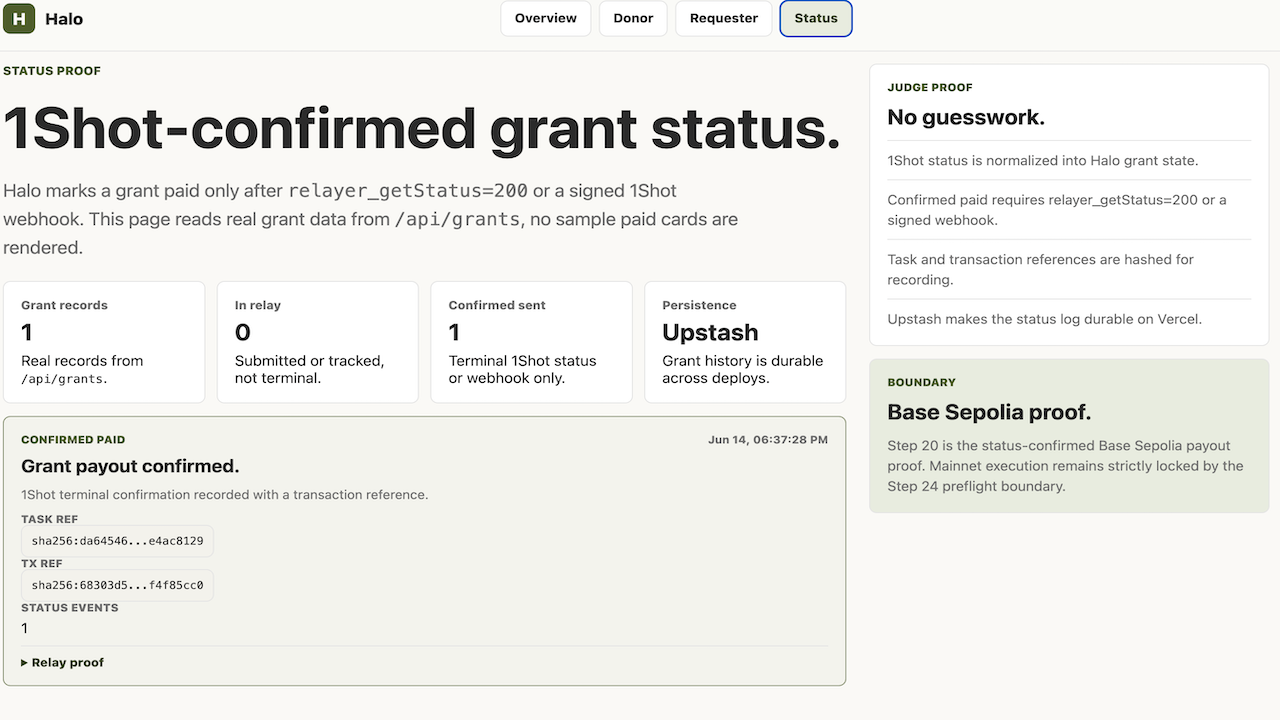Click 'Task and transaction references are hashed' line
Screen dimensions: 1280x720
click(x=1041, y=269)
